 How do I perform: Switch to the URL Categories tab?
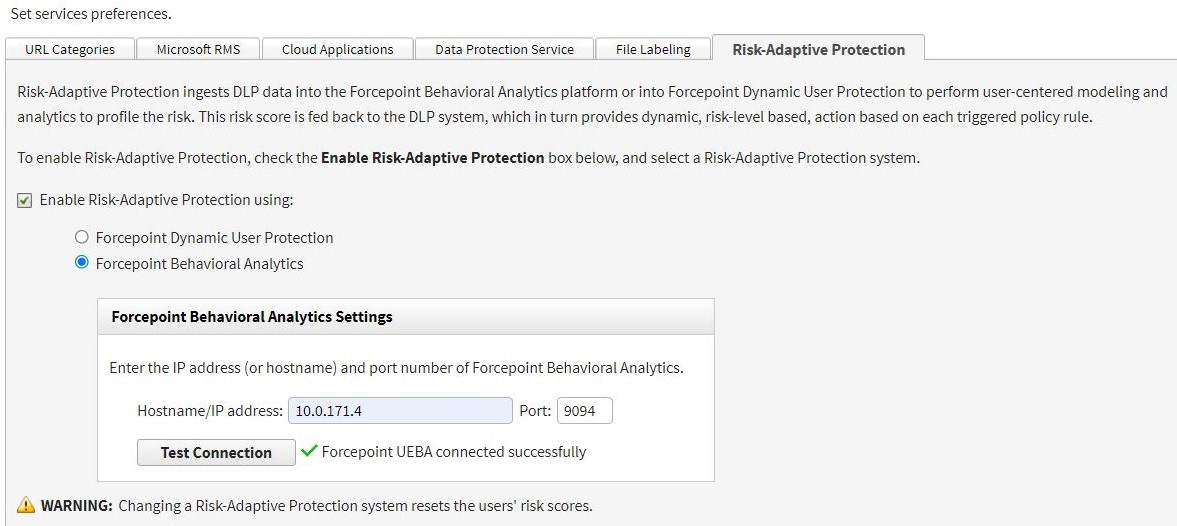point(70,49)
